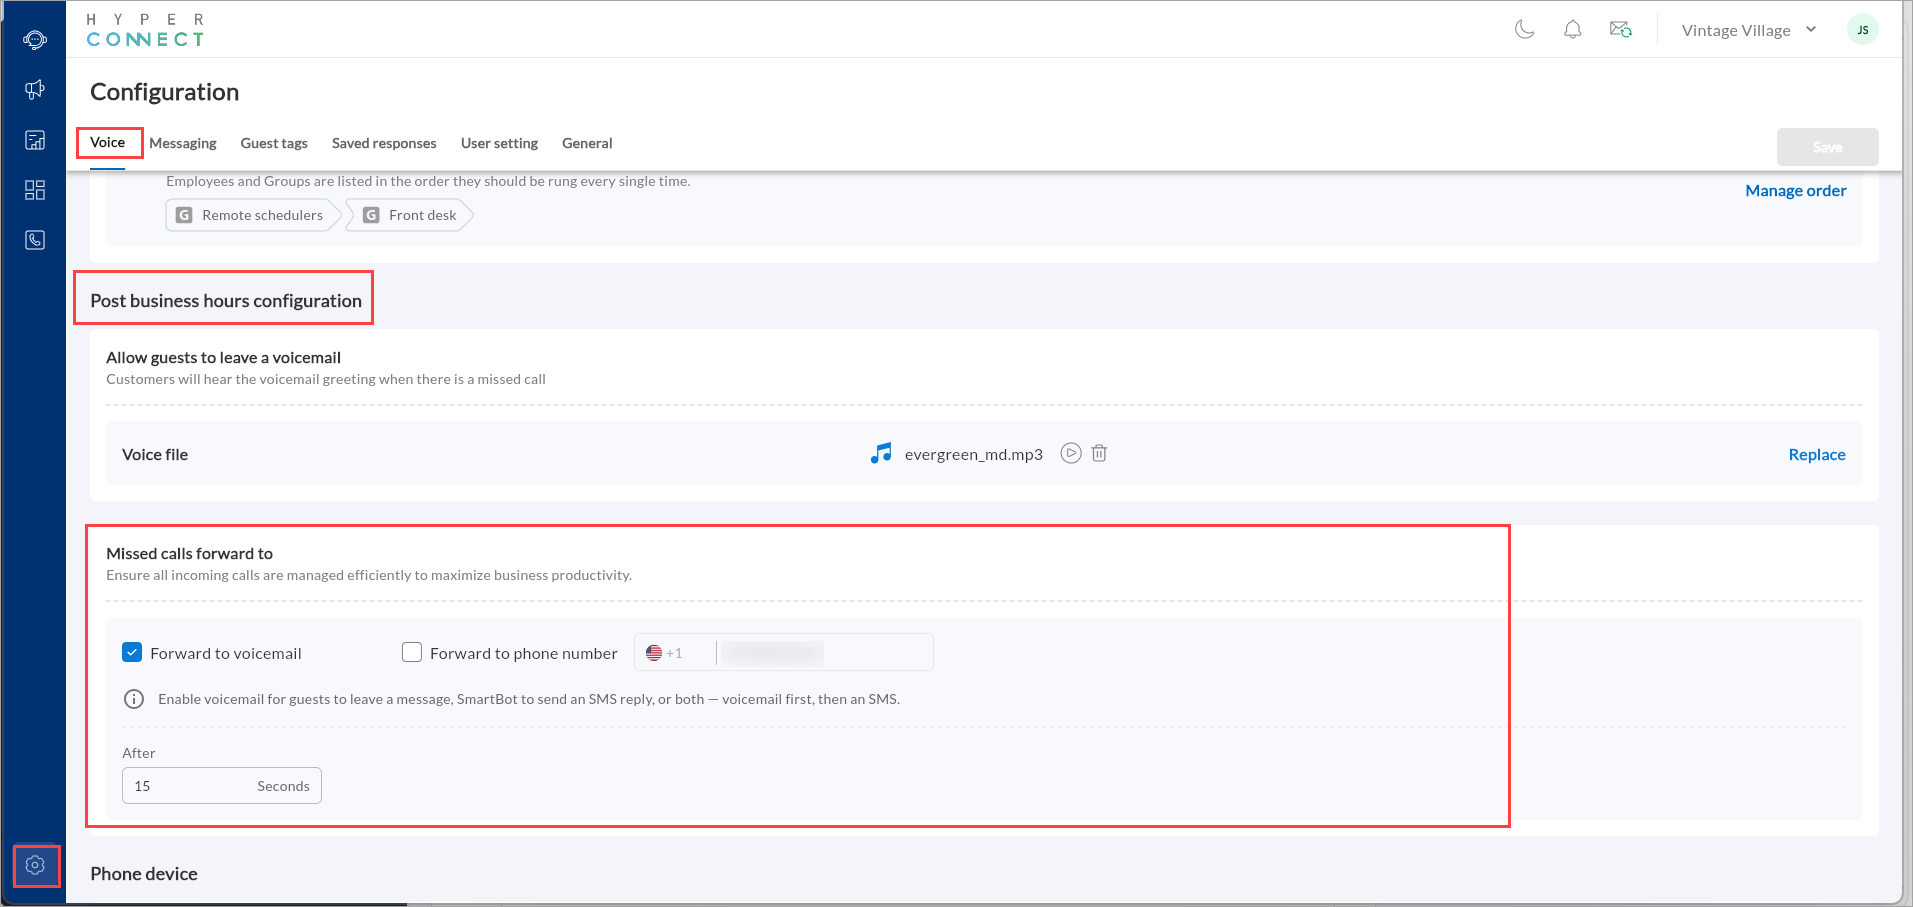Image resolution: width=1913 pixels, height=907 pixels.
Task: Open the country code flag selector
Action: pyautogui.click(x=664, y=653)
